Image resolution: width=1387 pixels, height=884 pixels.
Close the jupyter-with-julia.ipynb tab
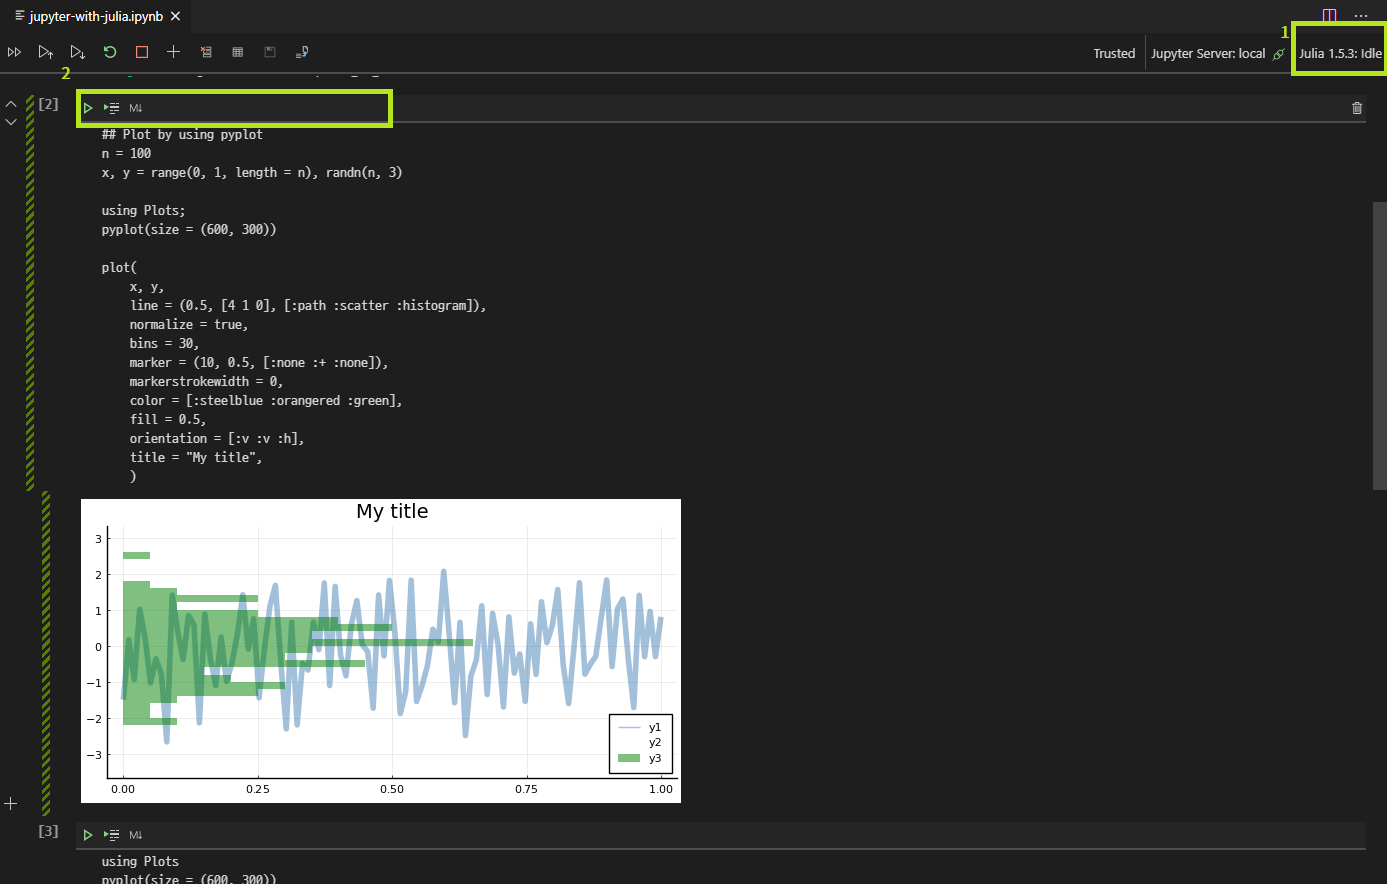pos(176,17)
